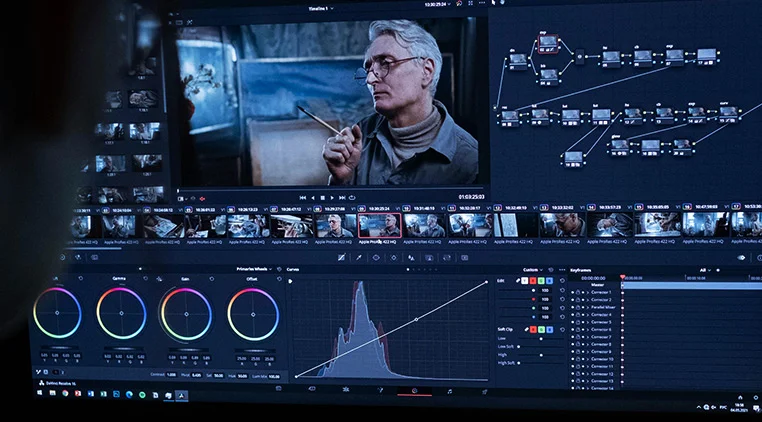Jump to first frame in viewer

302,197
